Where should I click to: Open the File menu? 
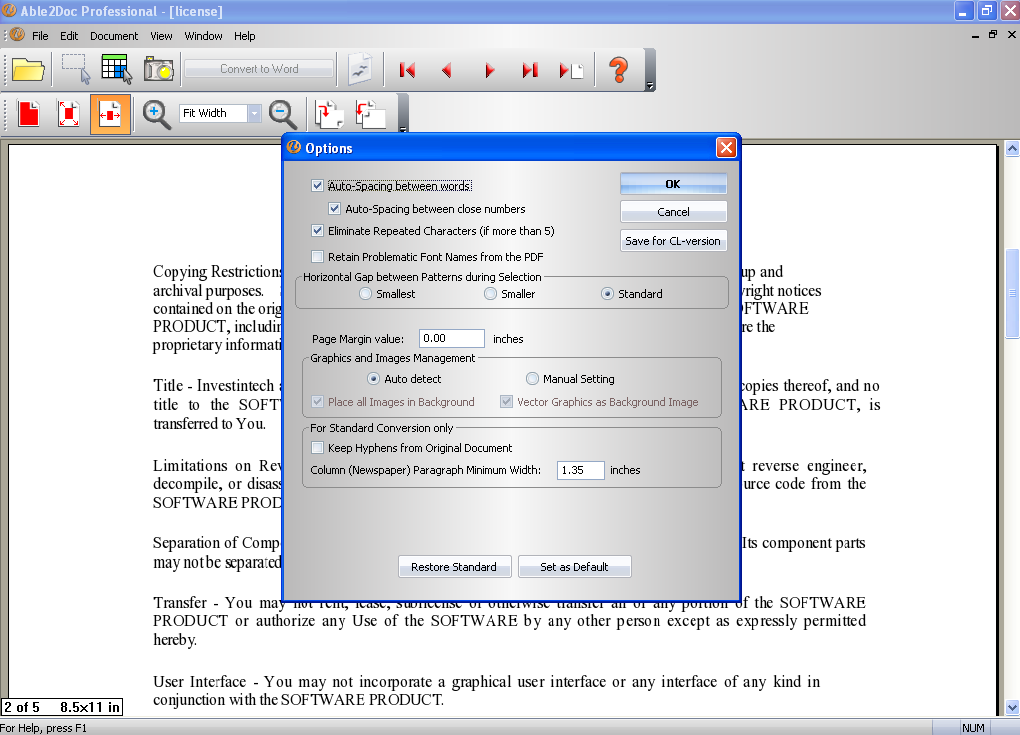pyautogui.click(x=40, y=36)
